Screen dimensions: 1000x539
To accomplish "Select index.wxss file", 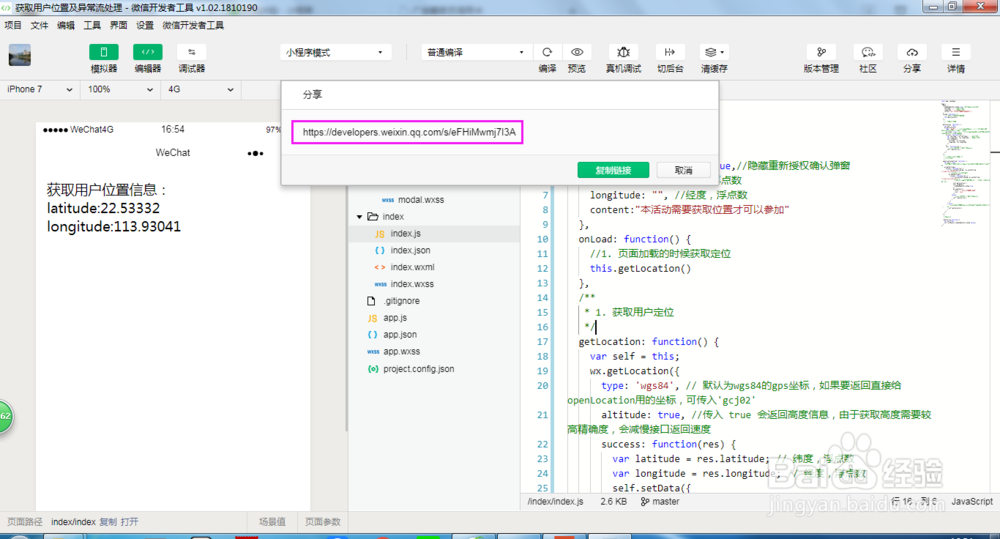I will coord(412,284).
